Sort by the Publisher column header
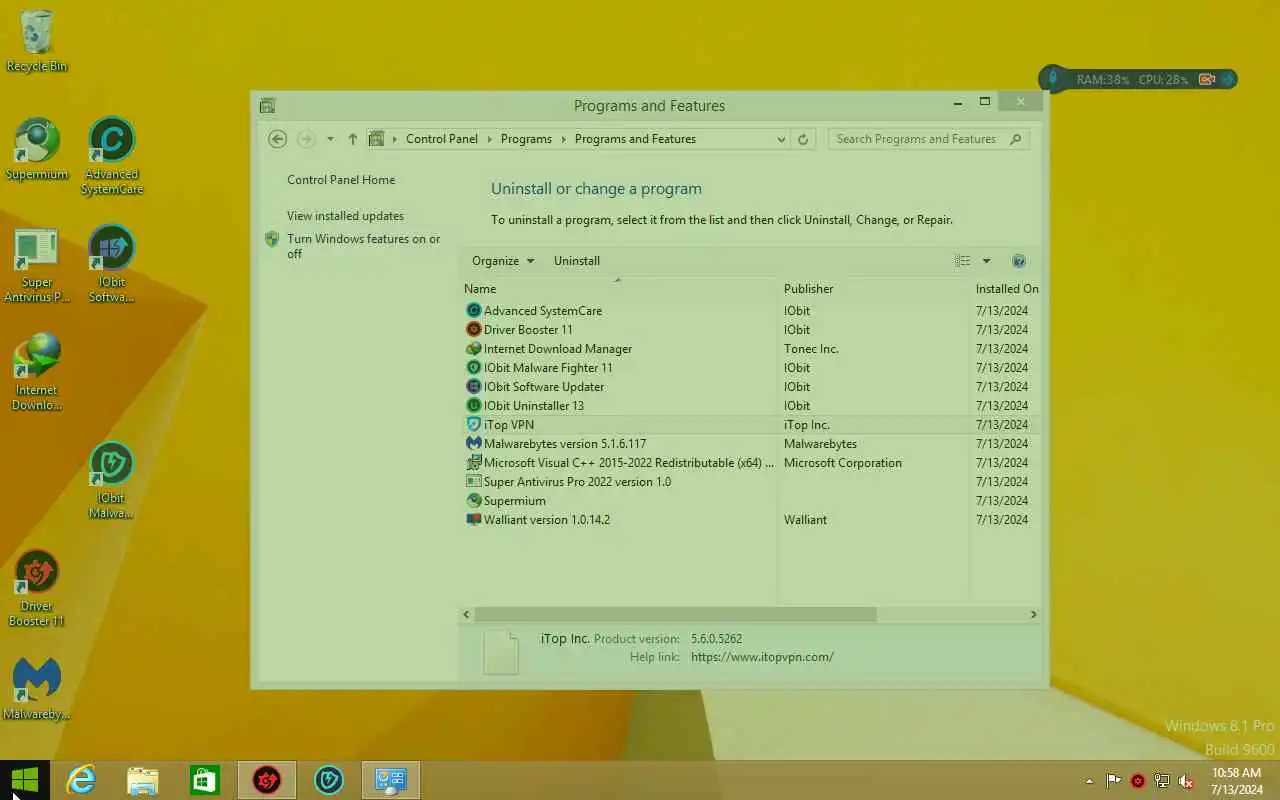This screenshot has height=800, width=1280. click(x=873, y=289)
